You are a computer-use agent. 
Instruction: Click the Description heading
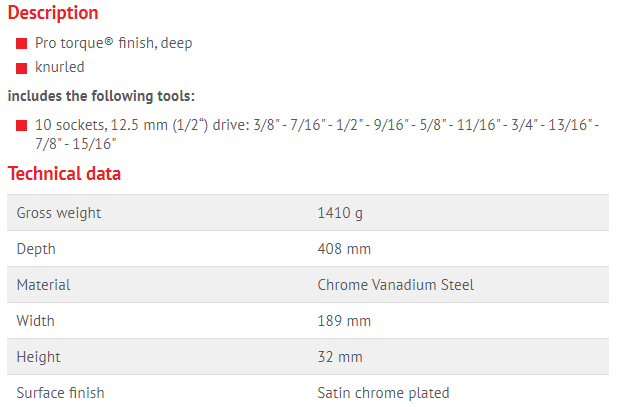(53, 13)
